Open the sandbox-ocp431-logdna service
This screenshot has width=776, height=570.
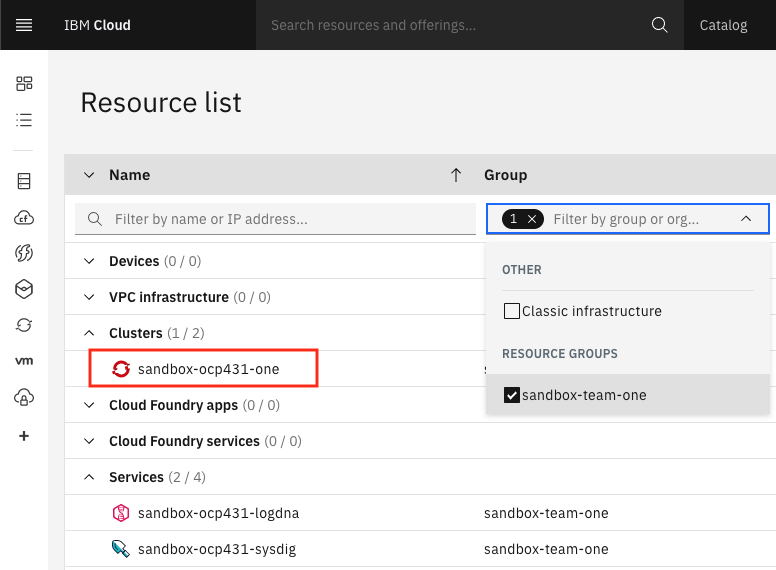(x=218, y=513)
